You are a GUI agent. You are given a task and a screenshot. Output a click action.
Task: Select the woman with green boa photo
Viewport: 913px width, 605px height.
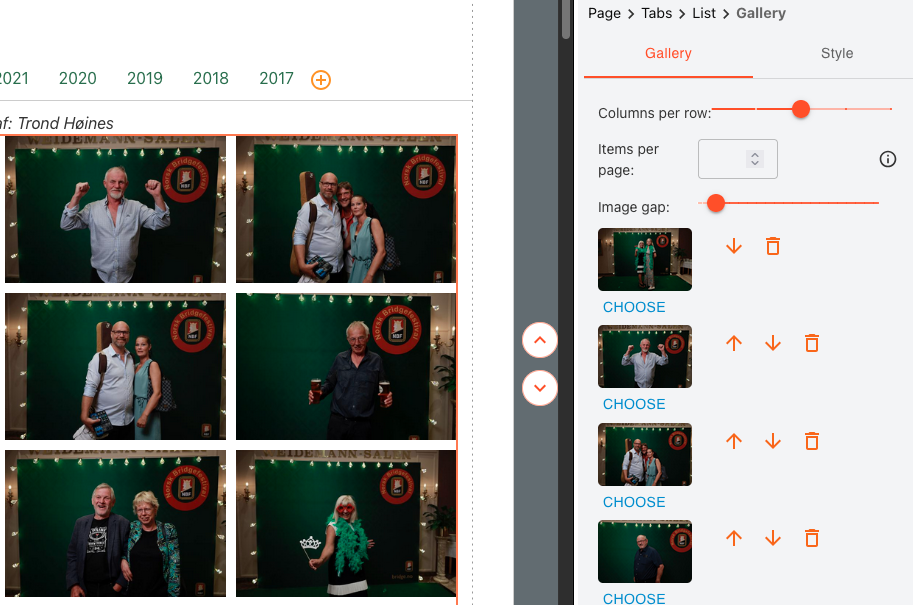click(x=345, y=523)
